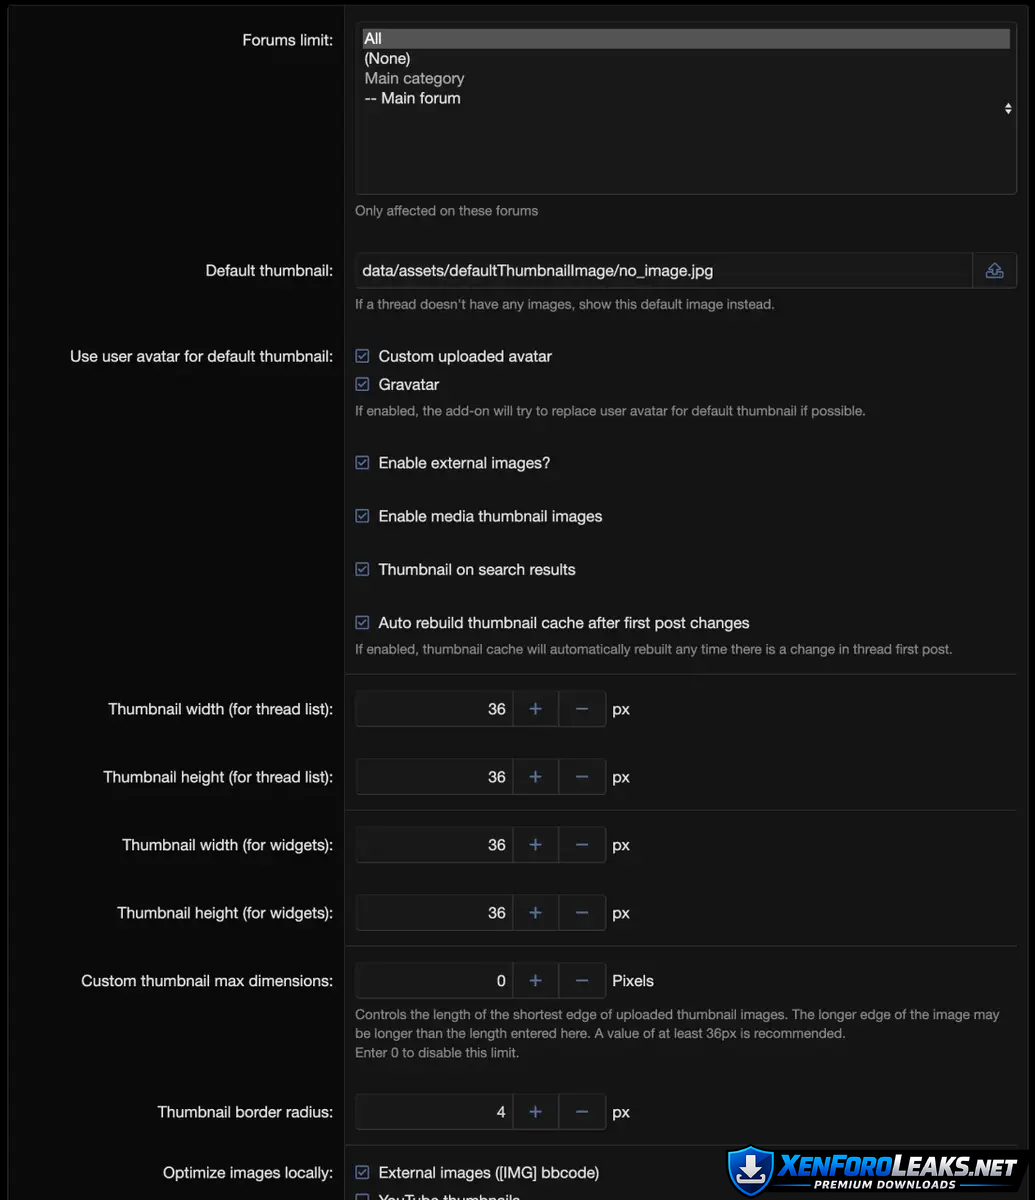Image resolution: width=1035 pixels, height=1200 pixels.
Task: Uncheck Custom uploaded avatar checkbox
Action: coord(363,356)
